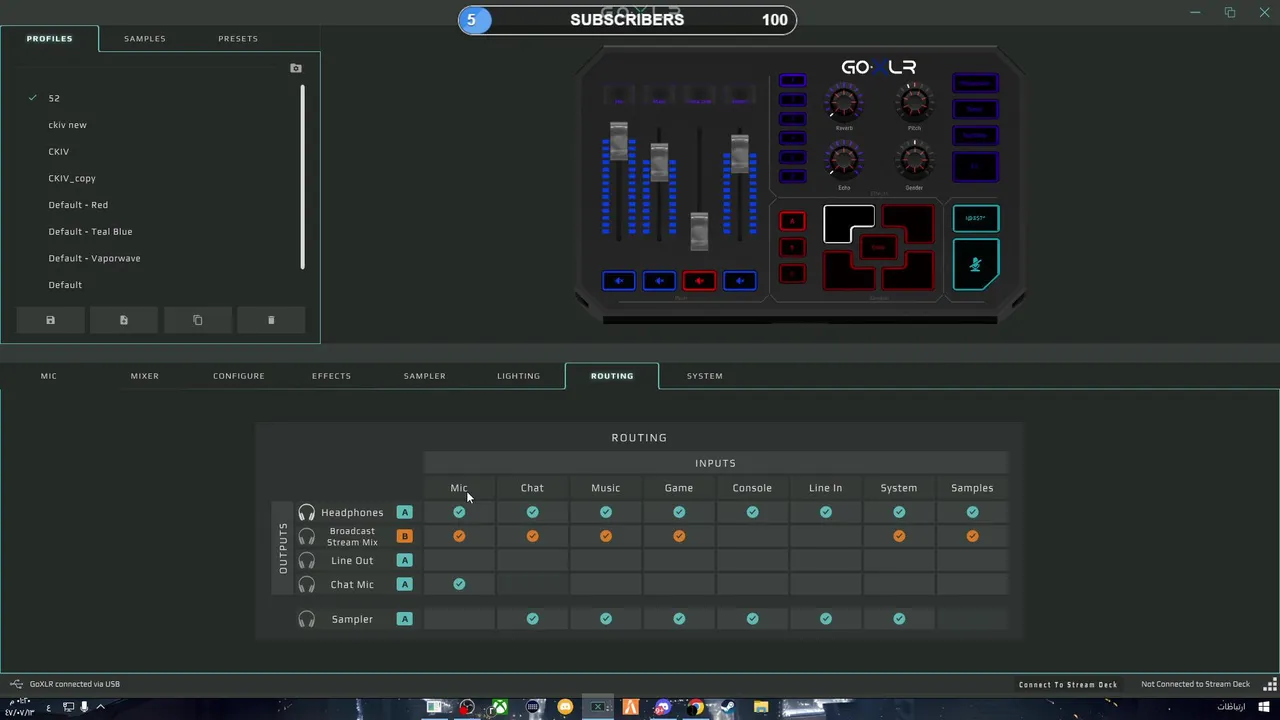The height and width of the screenshot is (720, 1280).
Task: Open the Windows Start menu
Action: point(1263,708)
